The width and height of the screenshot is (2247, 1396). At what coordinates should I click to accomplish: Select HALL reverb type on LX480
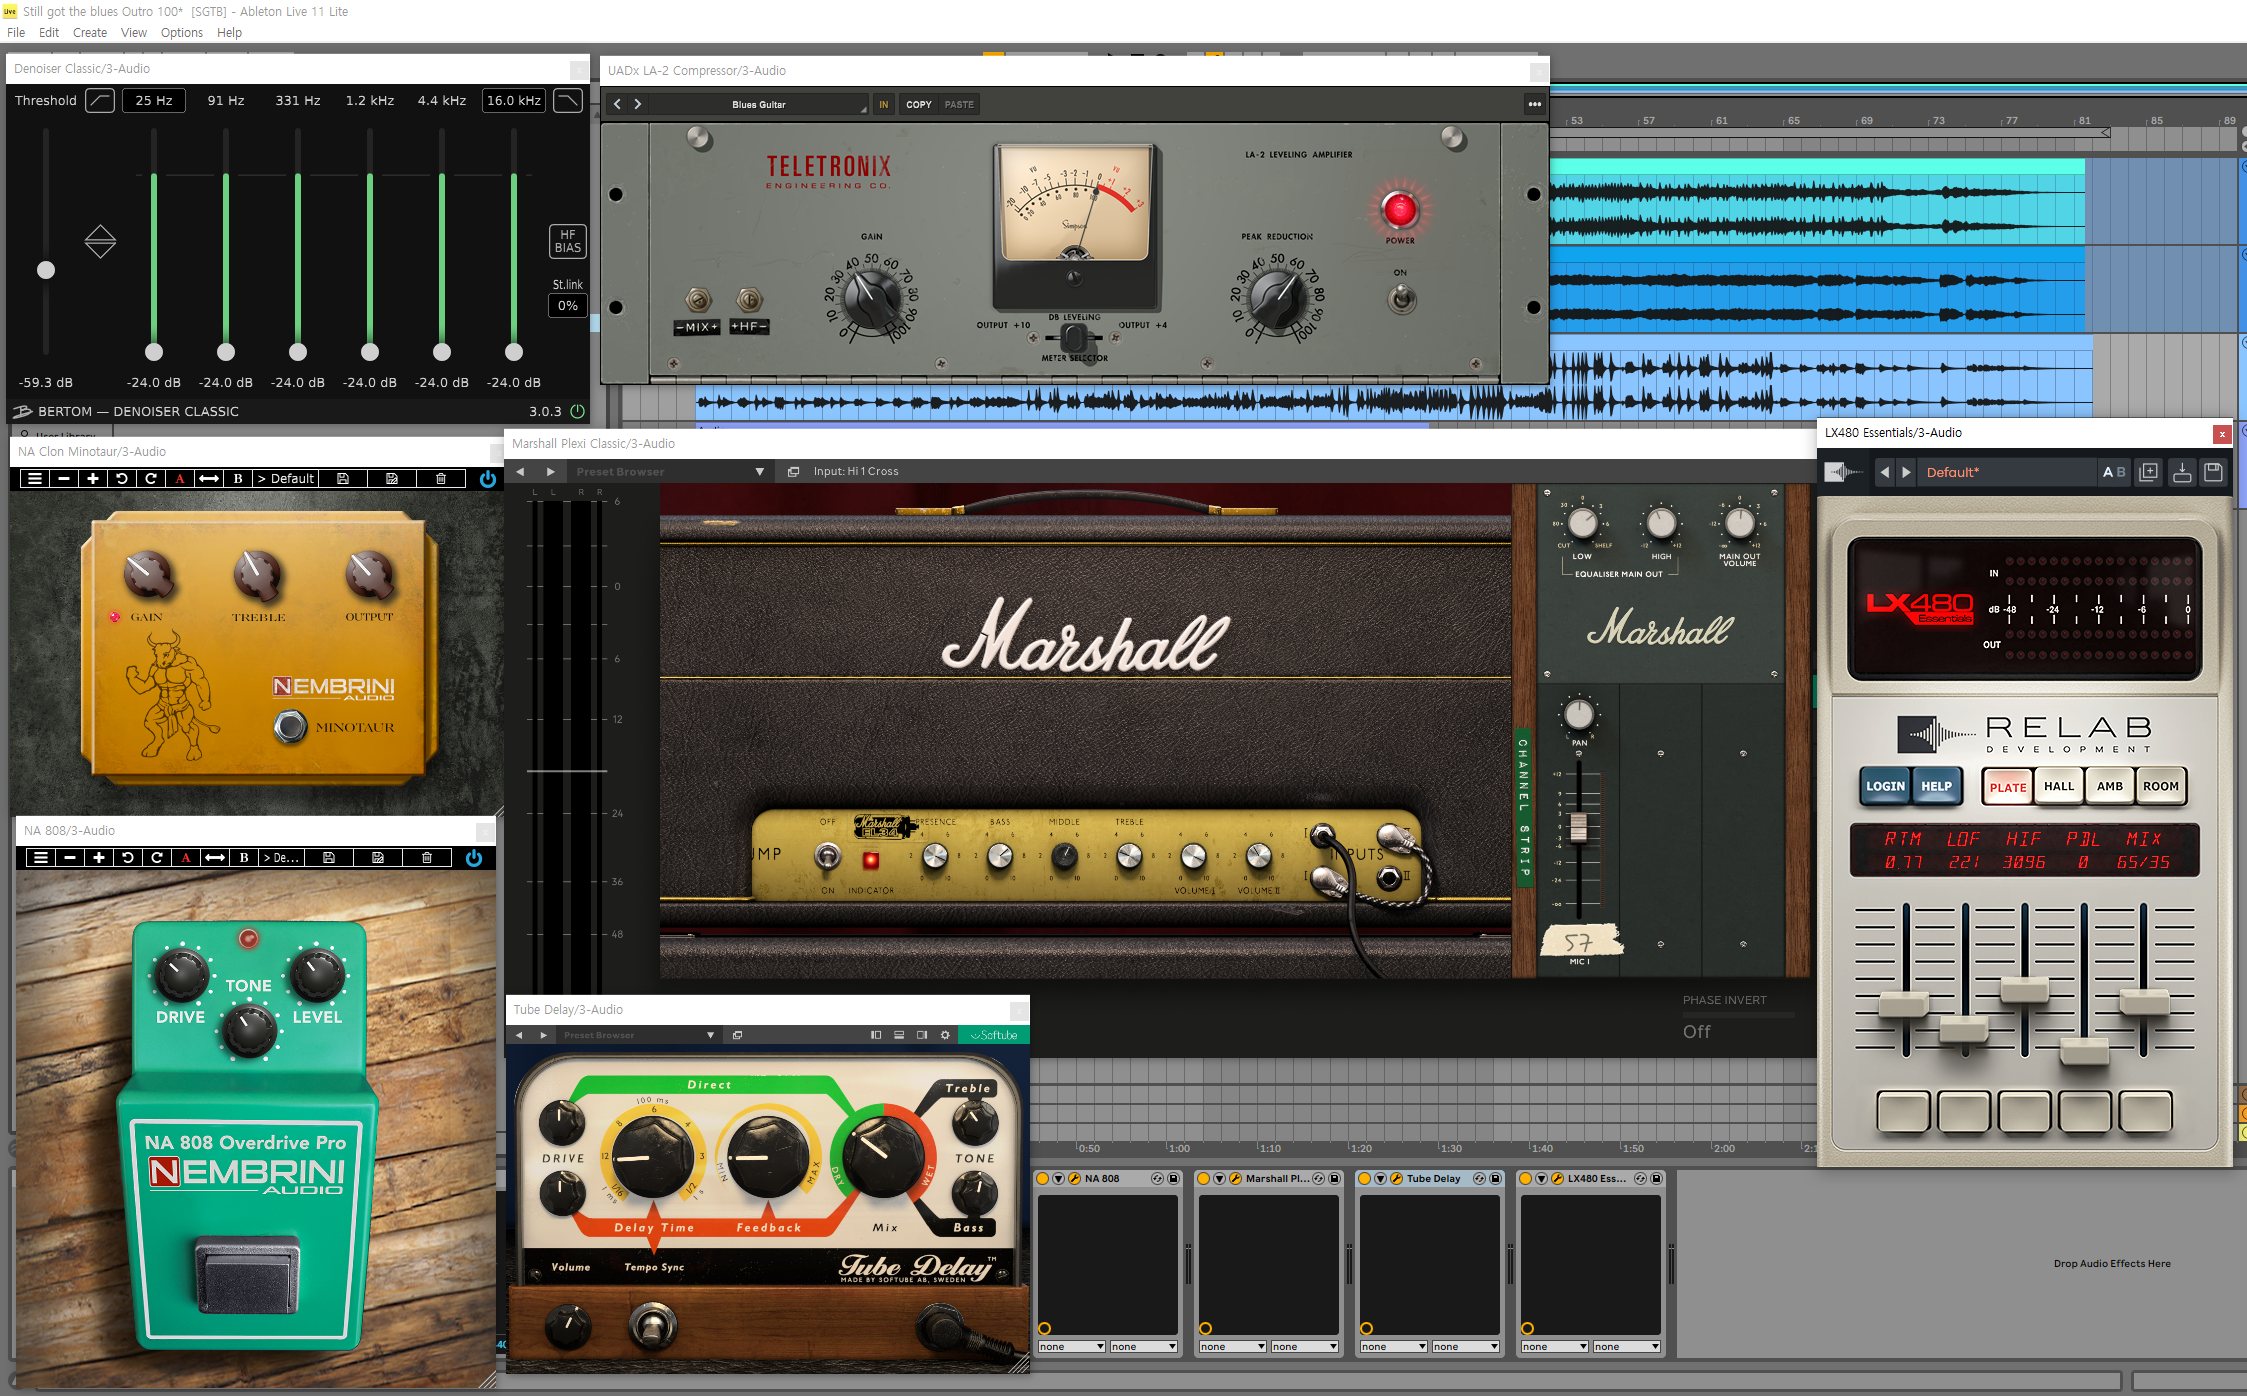tap(2058, 787)
